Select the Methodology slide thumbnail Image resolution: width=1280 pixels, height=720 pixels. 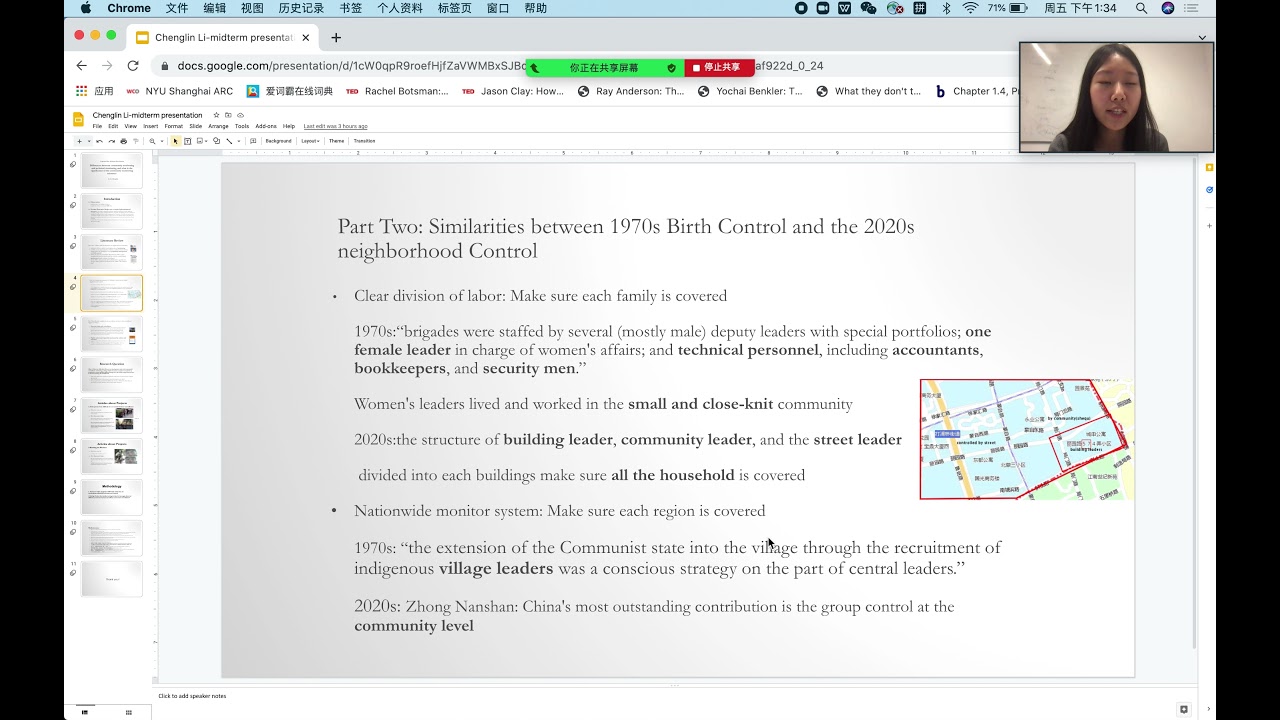(111, 497)
